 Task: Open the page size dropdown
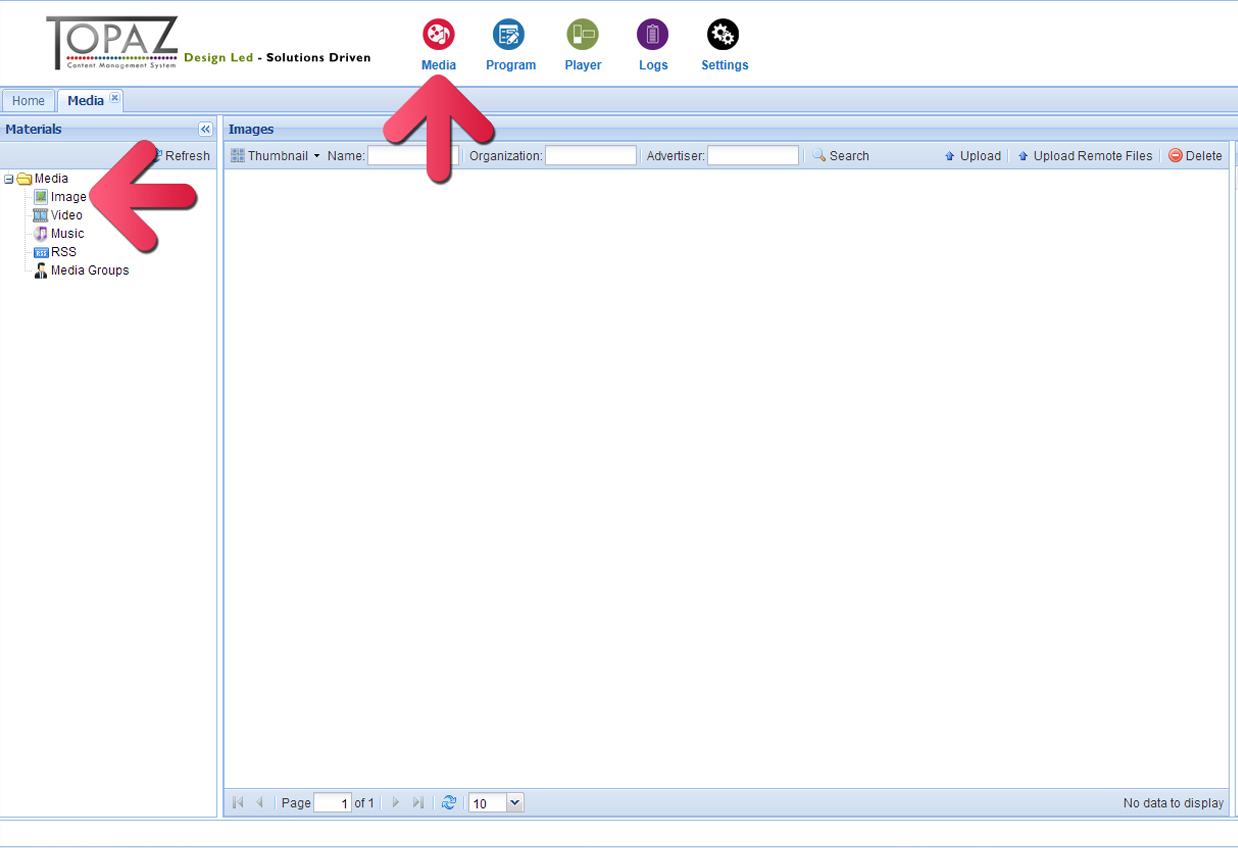(x=515, y=803)
